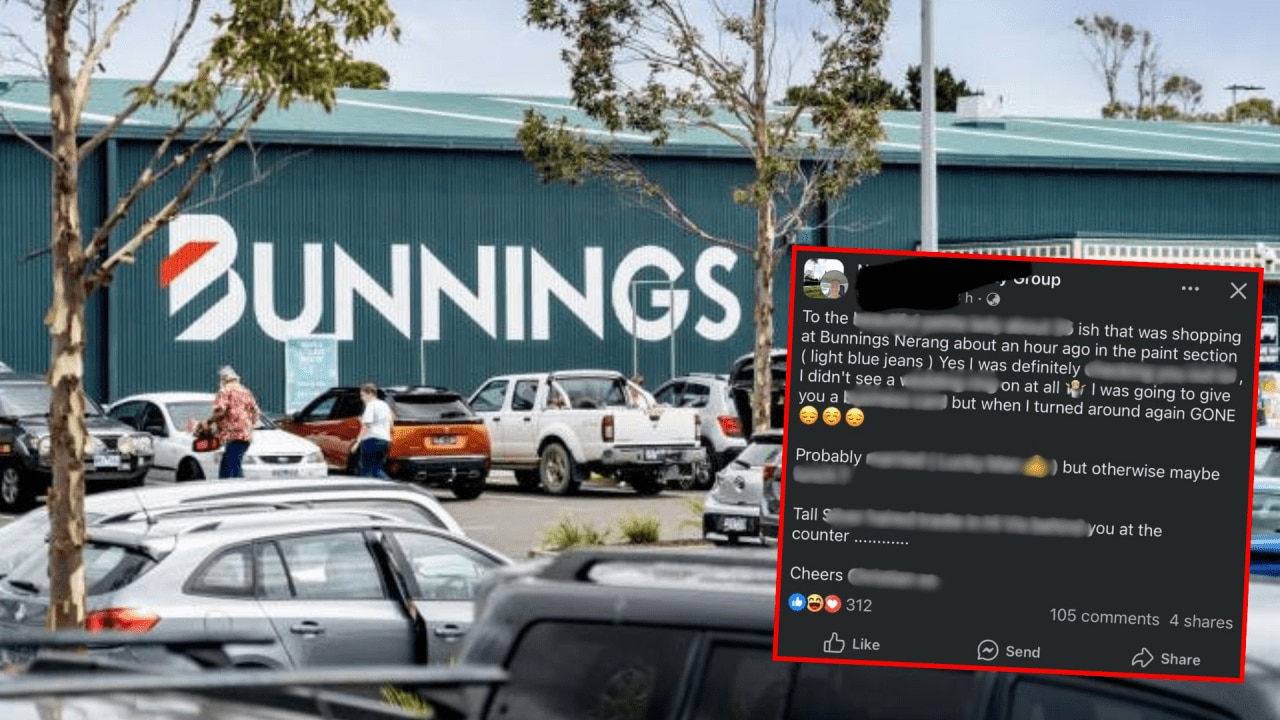Click the Share button label
The image size is (1280, 720).
(x=1180, y=658)
